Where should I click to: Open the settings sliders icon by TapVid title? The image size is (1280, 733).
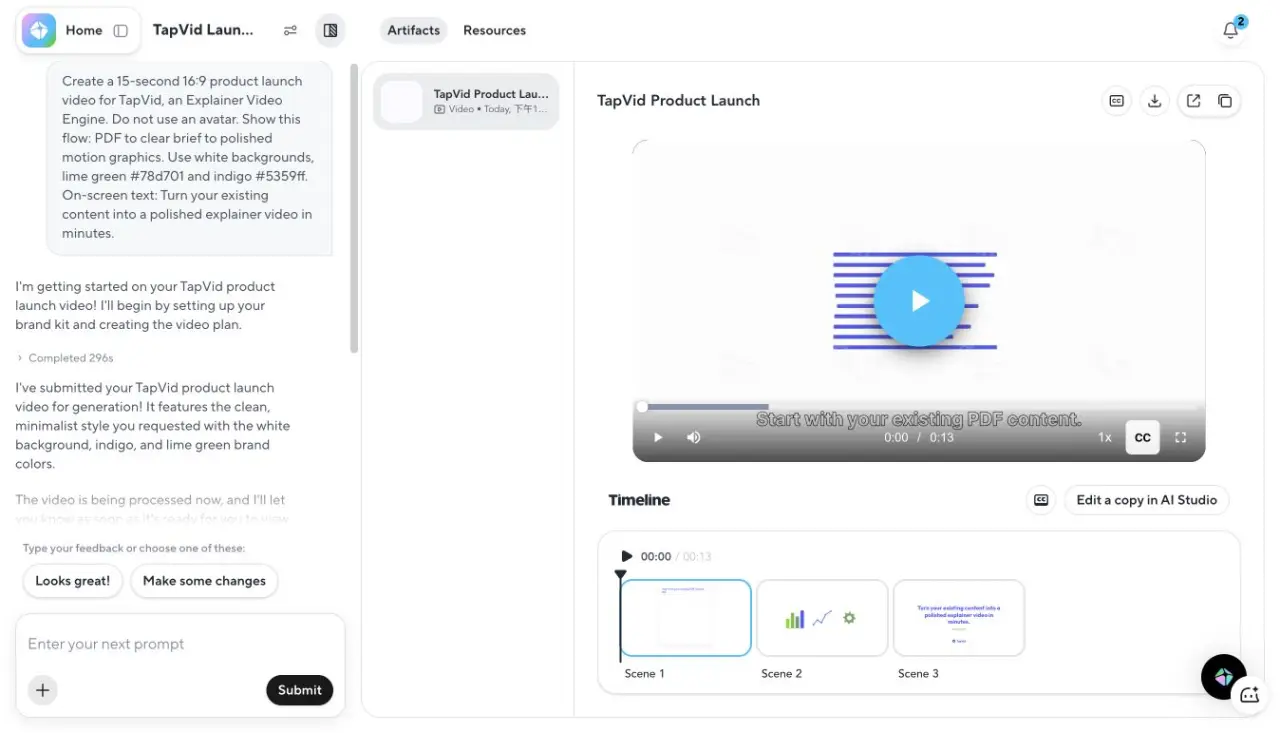290,31
